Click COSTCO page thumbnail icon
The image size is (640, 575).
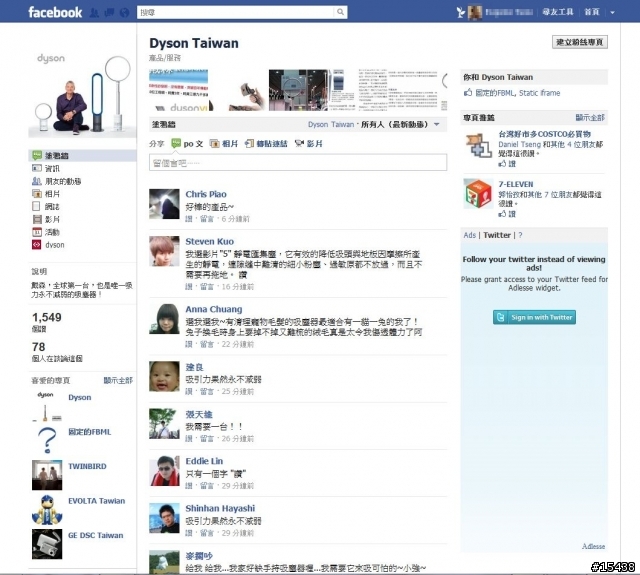(479, 145)
